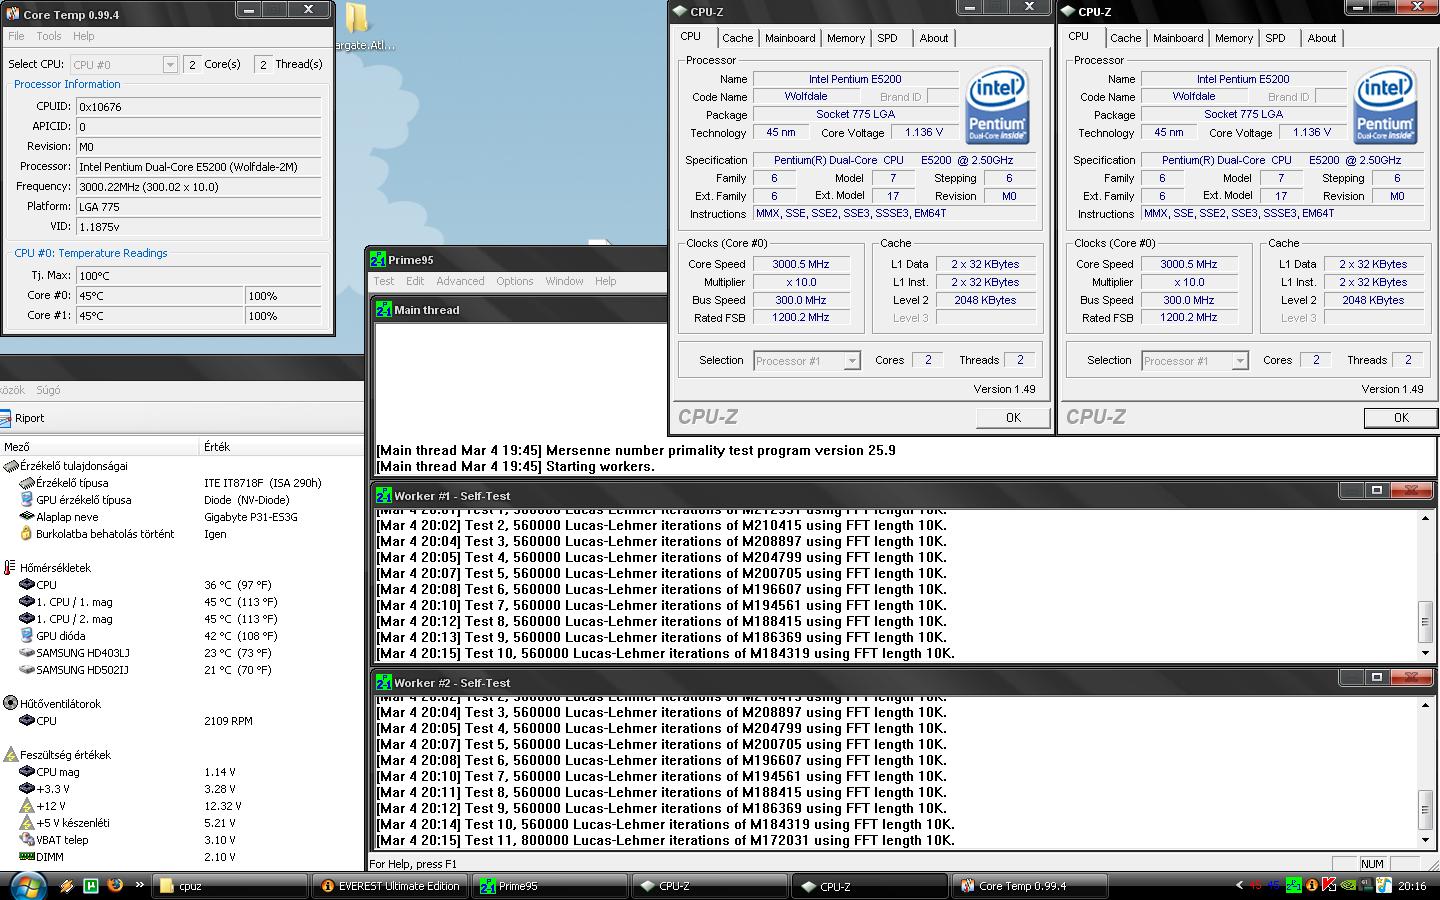Switch to Core Temp 0.99.4 taskbar button
This screenshot has width=1440, height=900.
click(x=1030, y=886)
